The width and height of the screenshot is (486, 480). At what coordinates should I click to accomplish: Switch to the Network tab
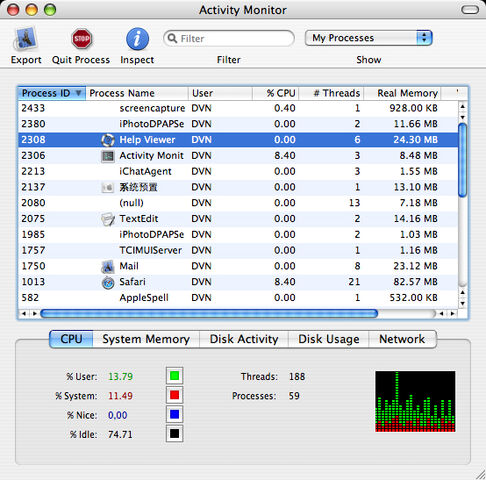tap(402, 339)
